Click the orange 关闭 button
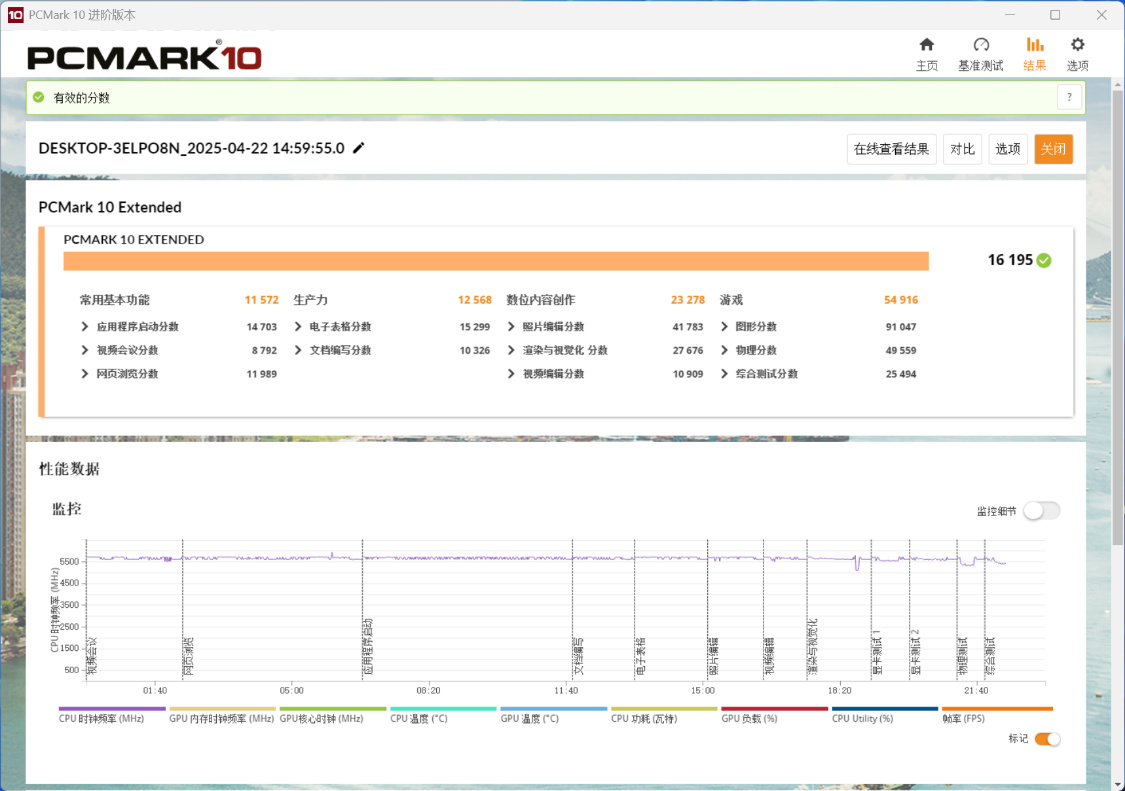The image size is (1125, 791). (1053, 149)
